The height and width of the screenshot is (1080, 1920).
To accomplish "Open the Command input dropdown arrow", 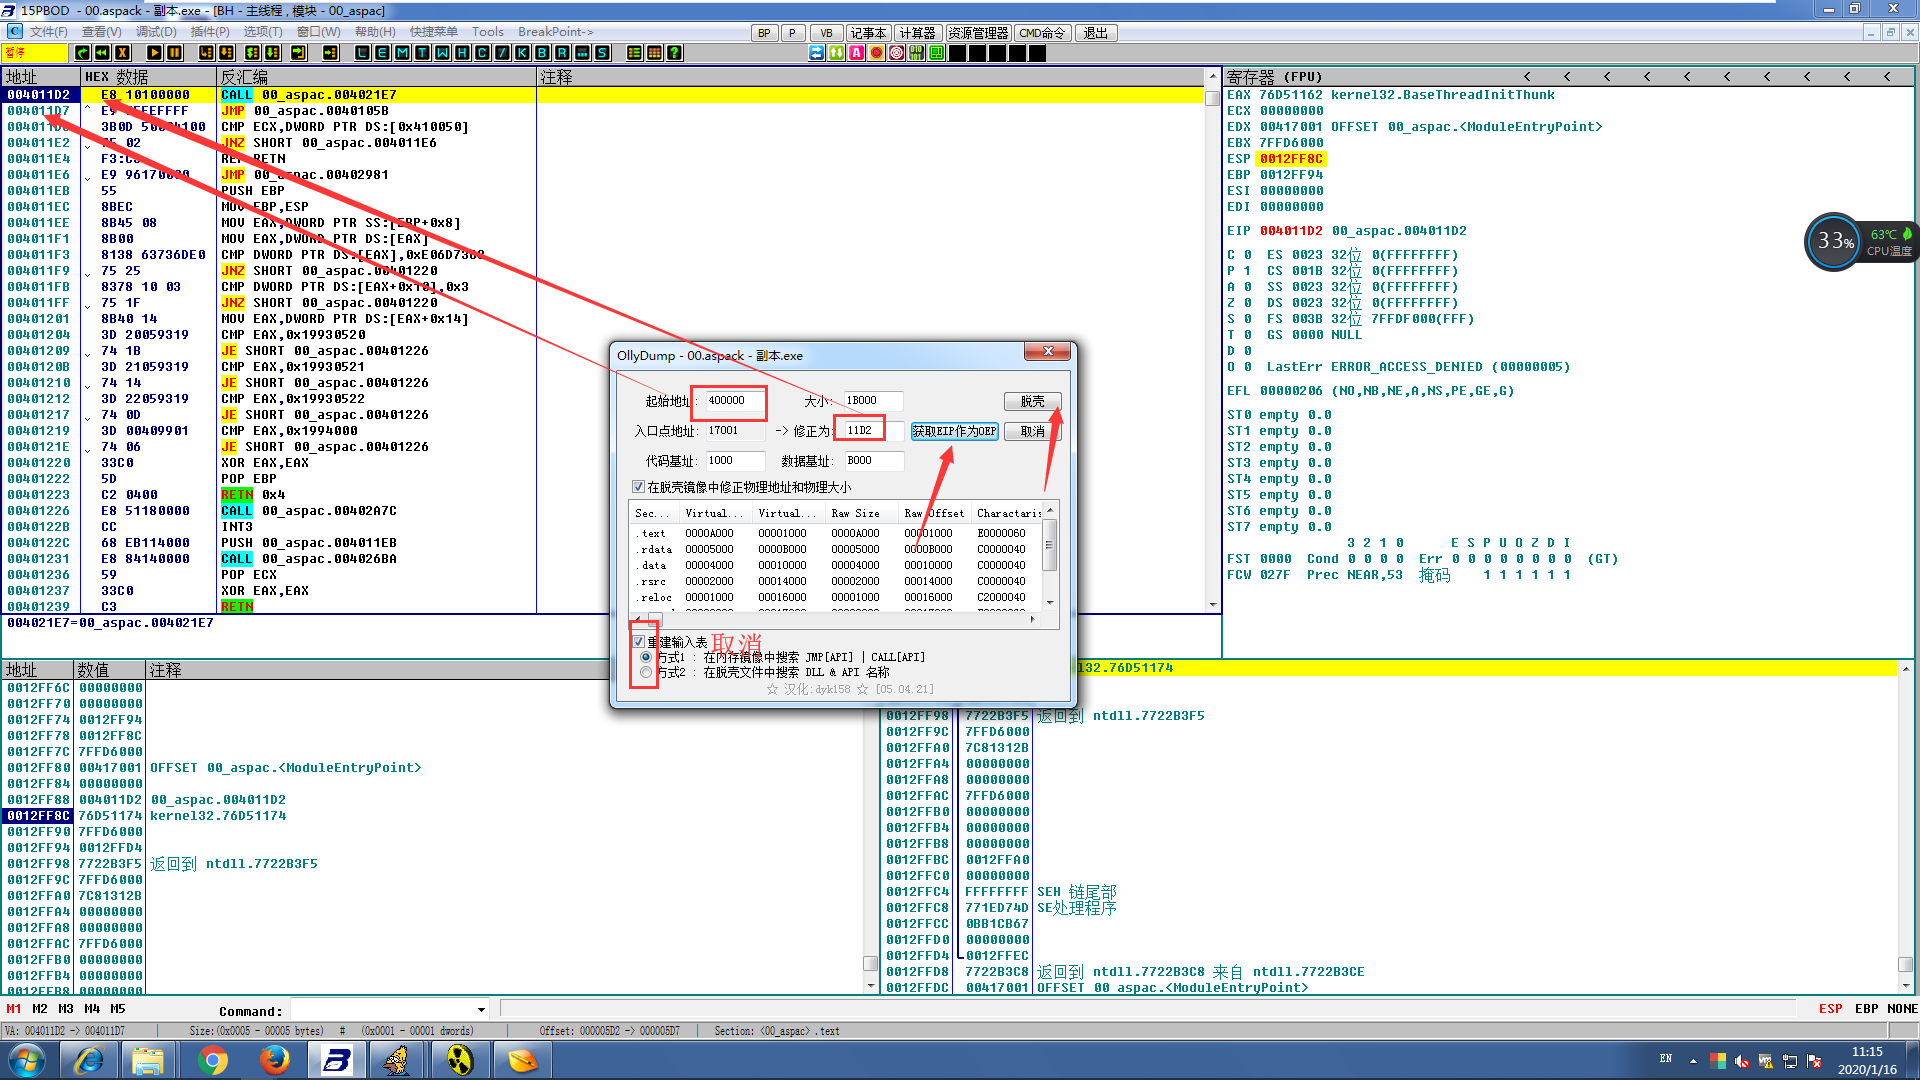I will click(x=481, y=1010).
